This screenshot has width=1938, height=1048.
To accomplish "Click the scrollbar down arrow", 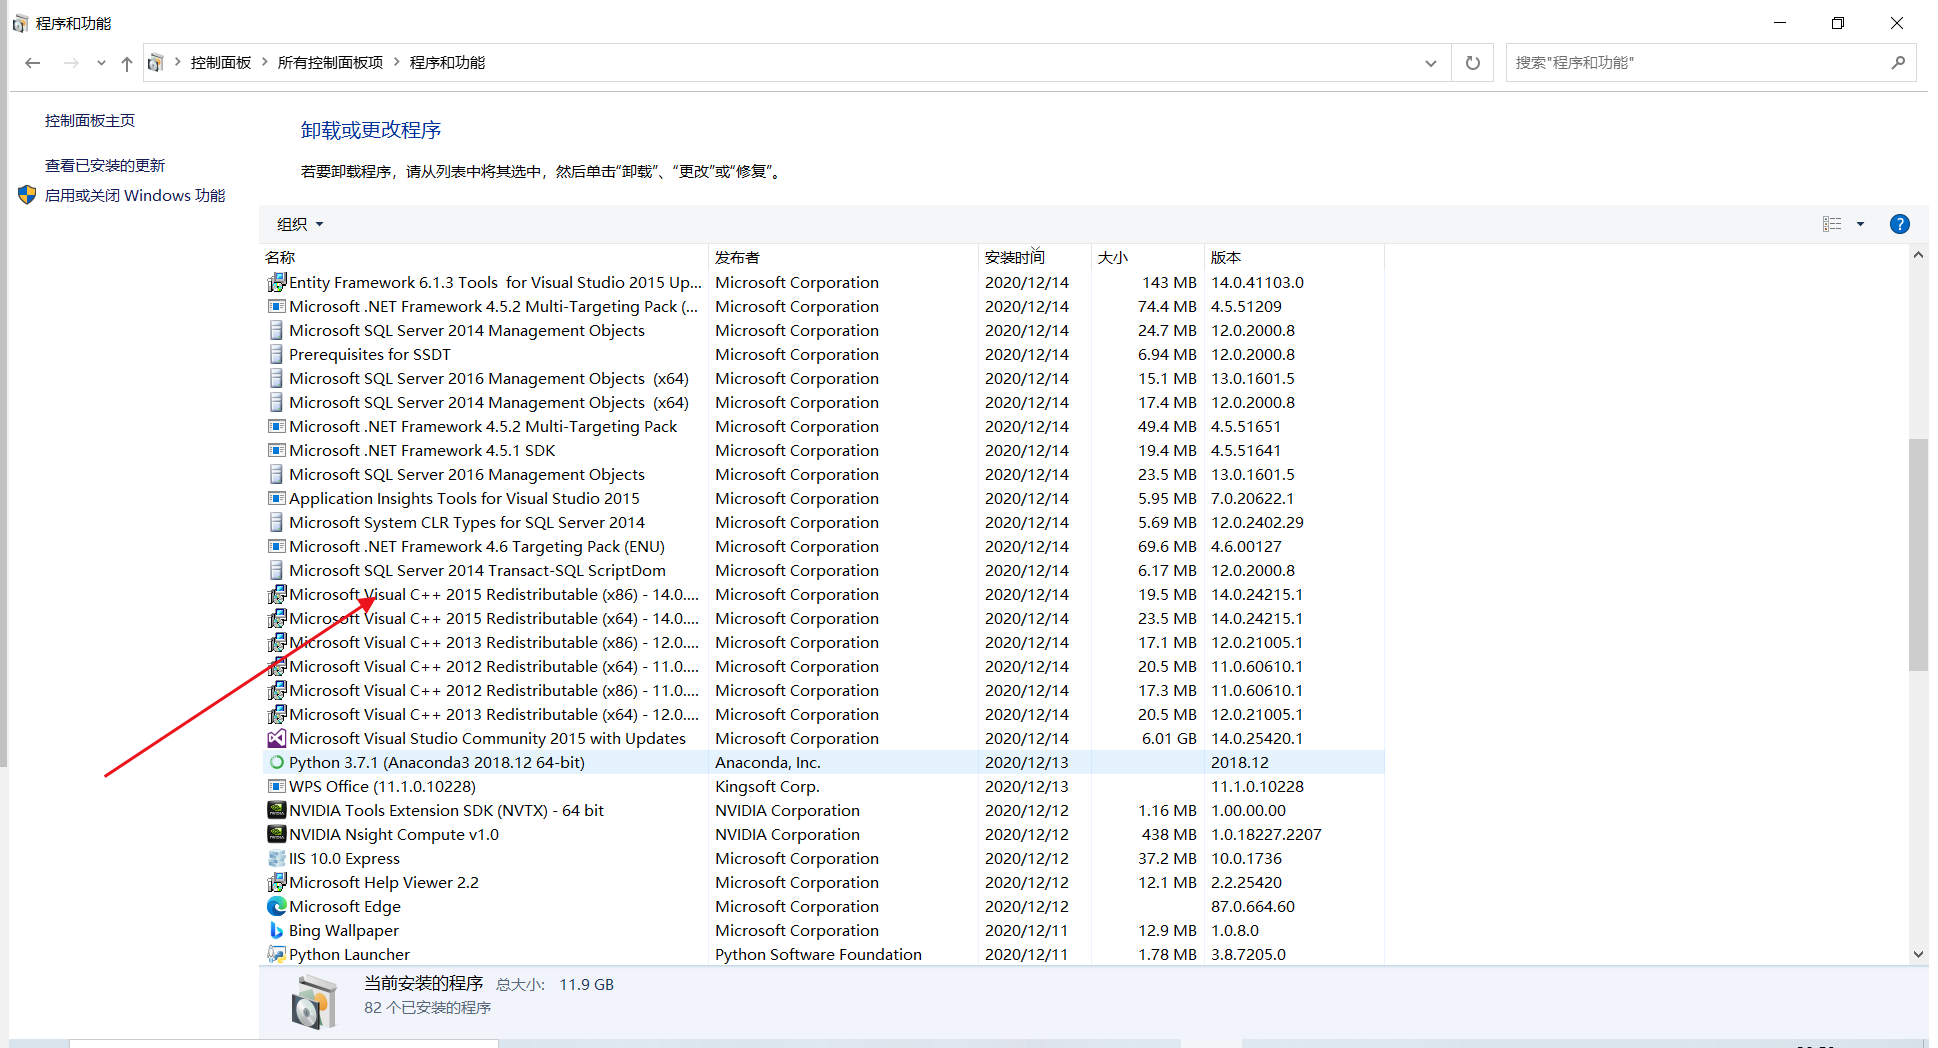I will [1918, 954].
